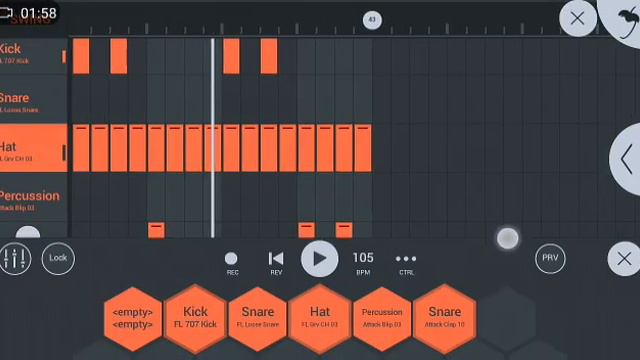Select the Kick channel row
Image resolution: width=640 pixels, height=360 pixels.
(x=33, y=56)
